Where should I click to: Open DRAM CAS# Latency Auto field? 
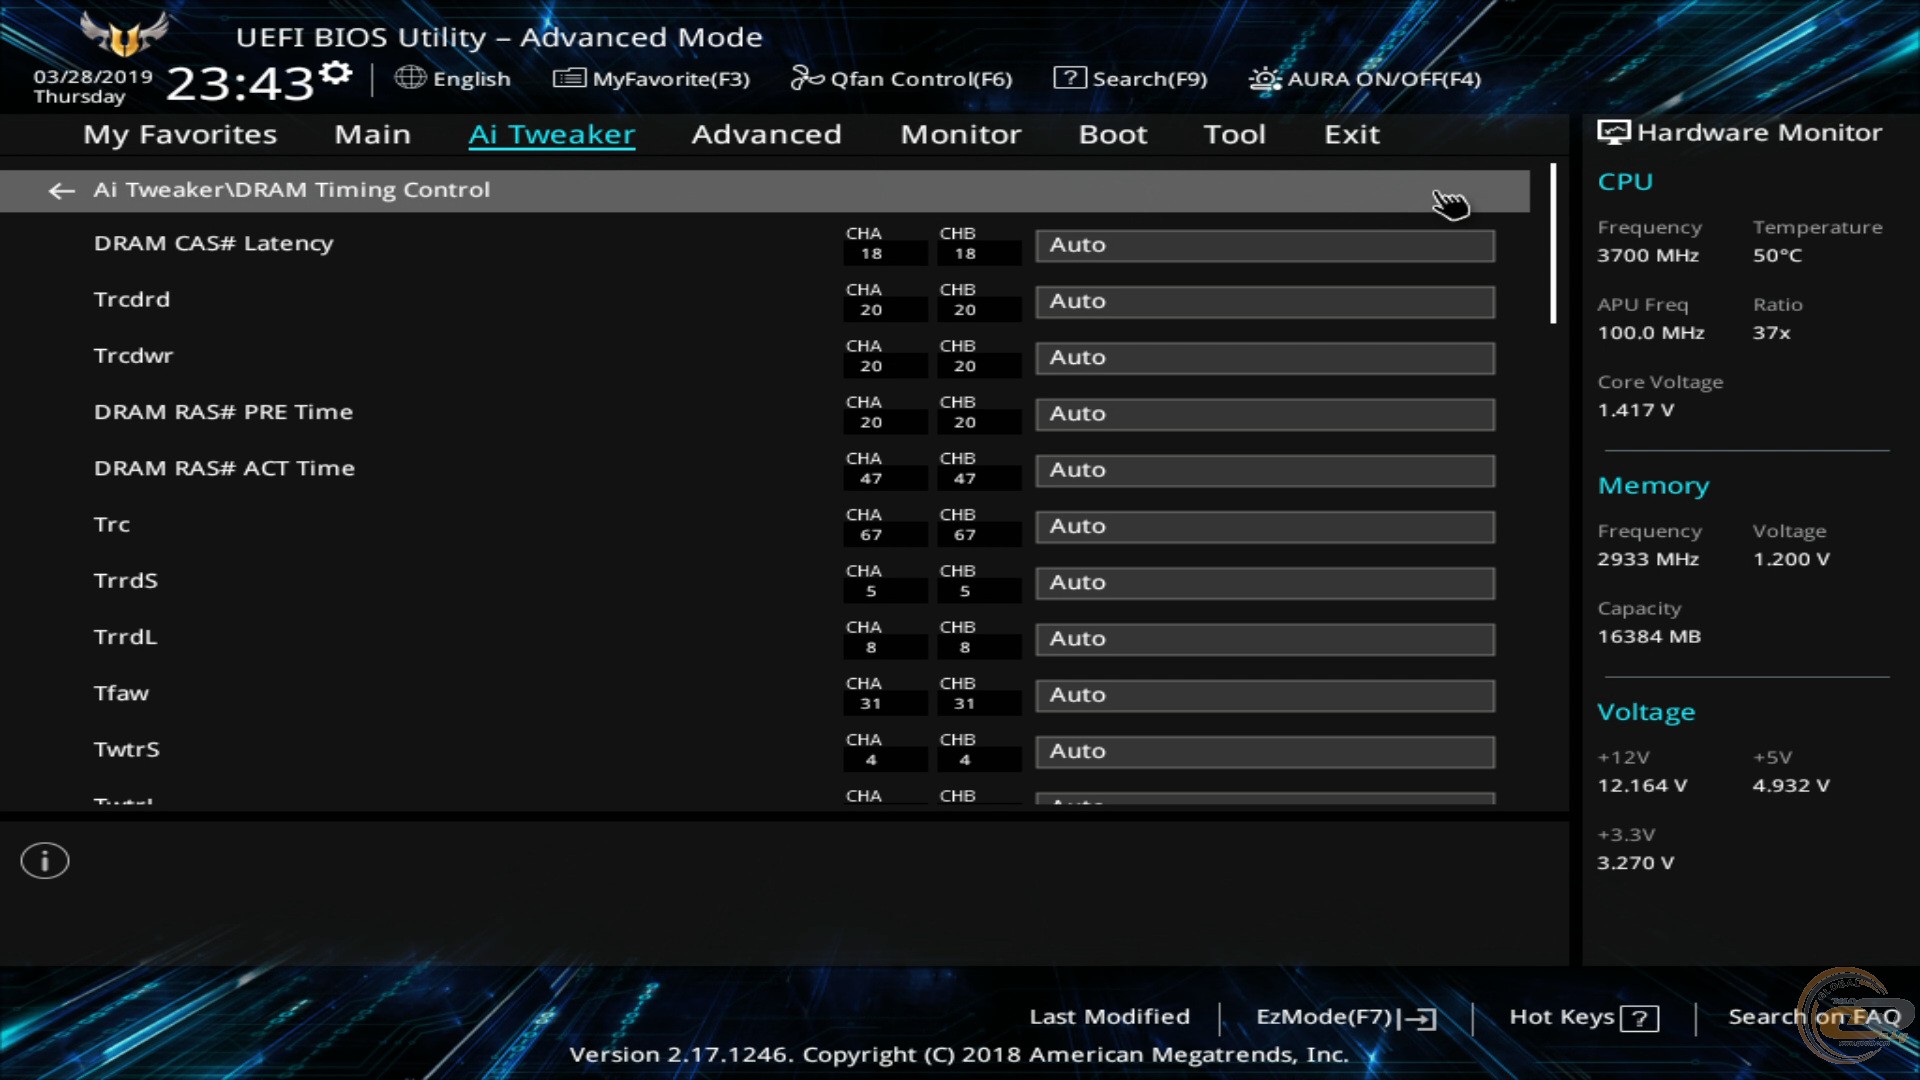point(1265,246)
